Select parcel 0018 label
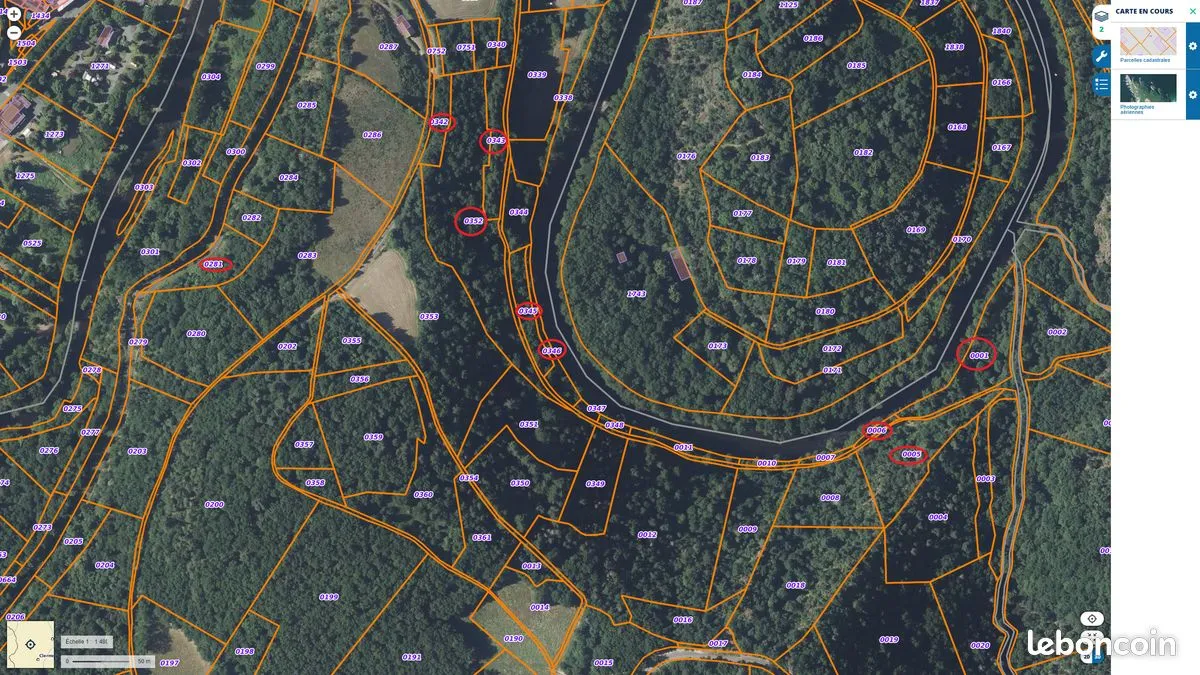This screenshot has width=1200, height=675. coord(796,585)
